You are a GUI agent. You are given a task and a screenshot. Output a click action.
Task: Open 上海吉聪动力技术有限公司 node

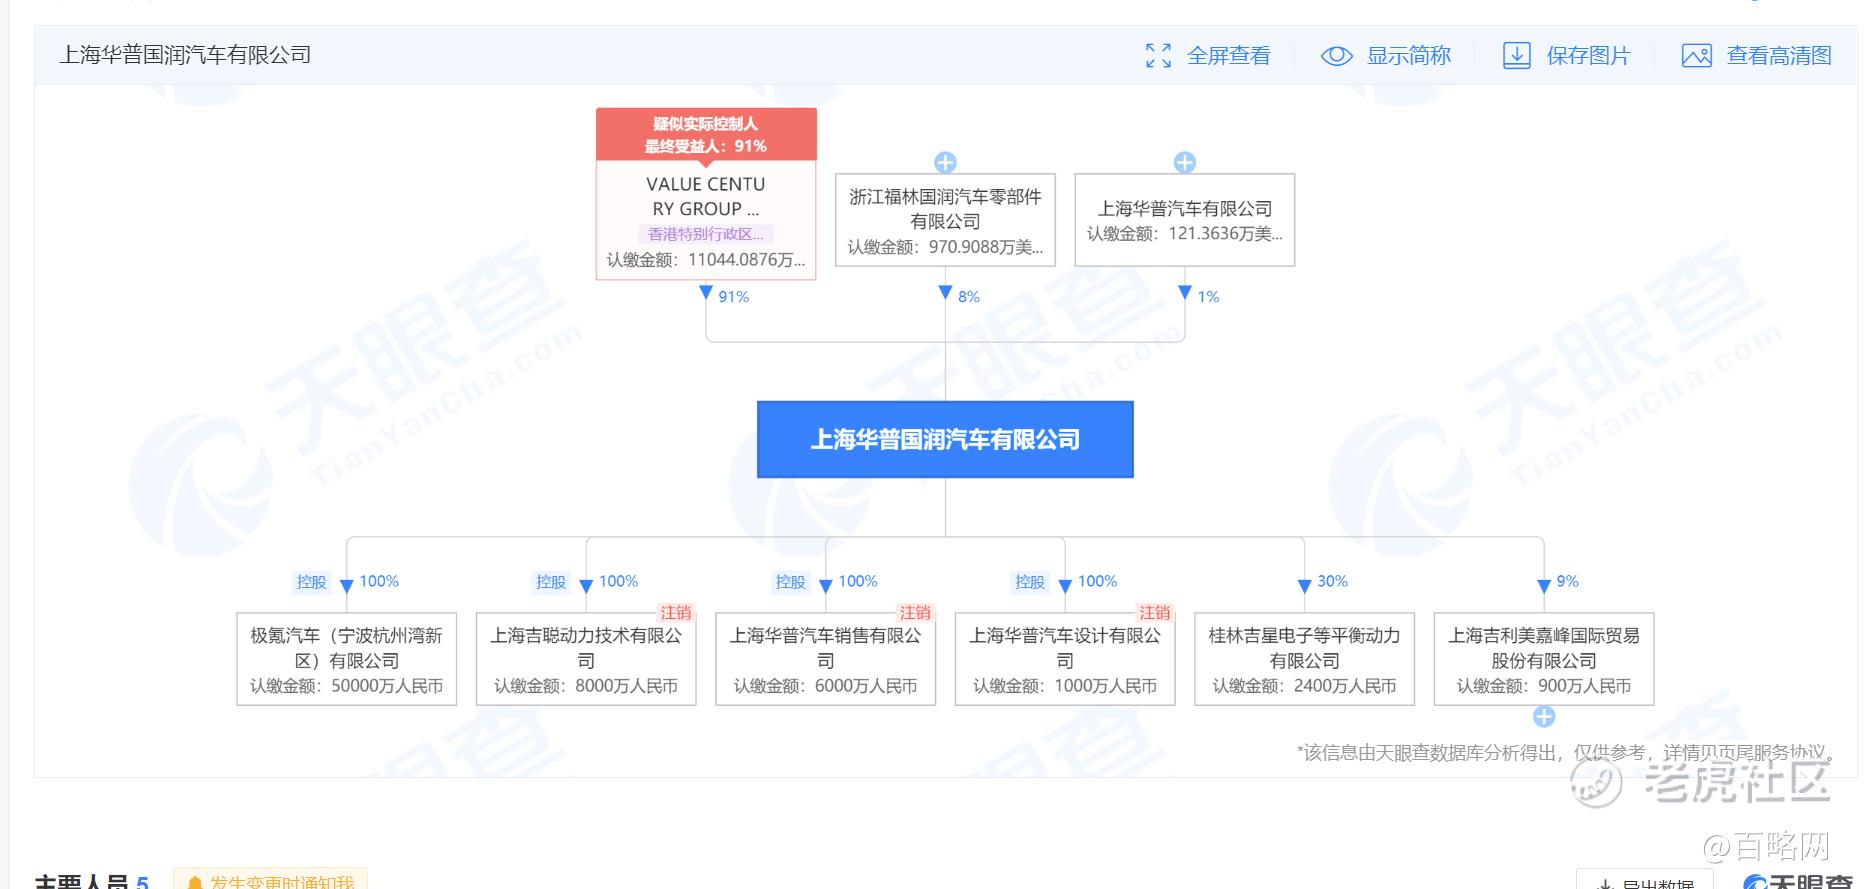tap(586, 659)
